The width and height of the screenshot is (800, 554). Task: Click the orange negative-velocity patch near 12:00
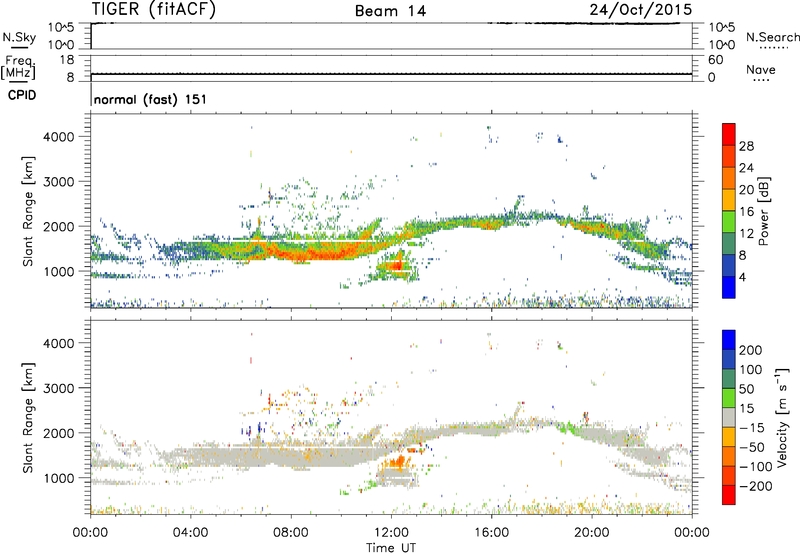coord(398,462)
